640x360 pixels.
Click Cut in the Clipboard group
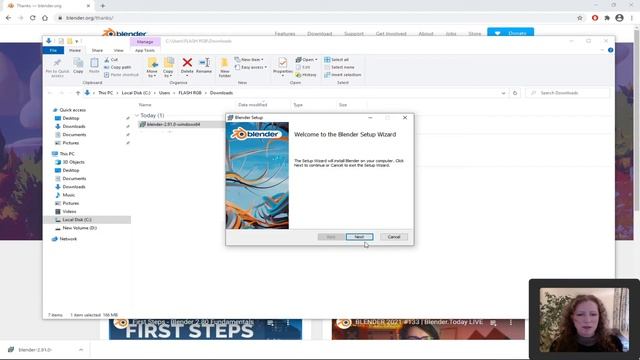(x=111, y=60)
